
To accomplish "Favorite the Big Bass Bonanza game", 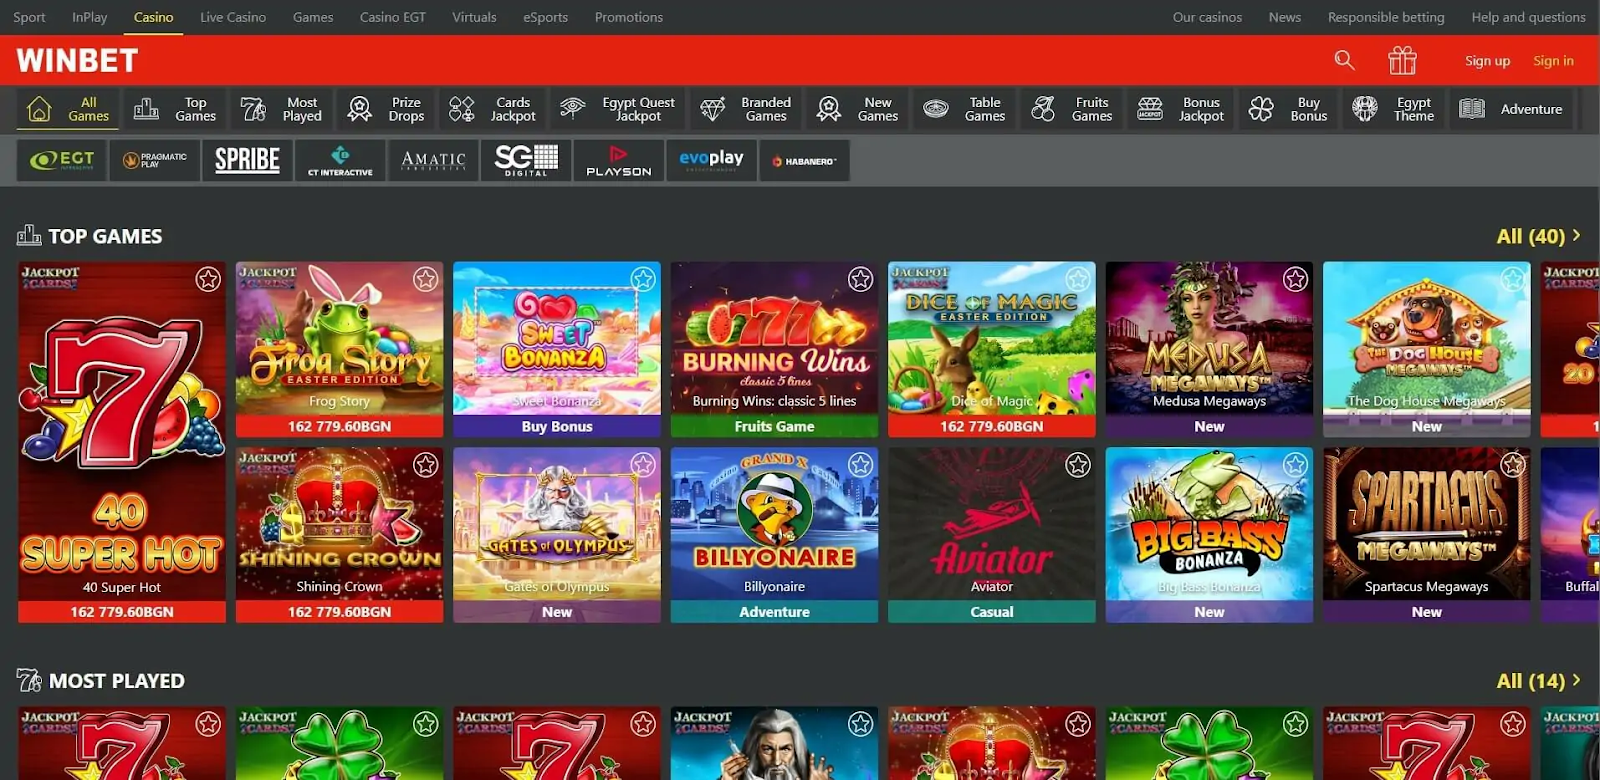I will pos(1296,465).
